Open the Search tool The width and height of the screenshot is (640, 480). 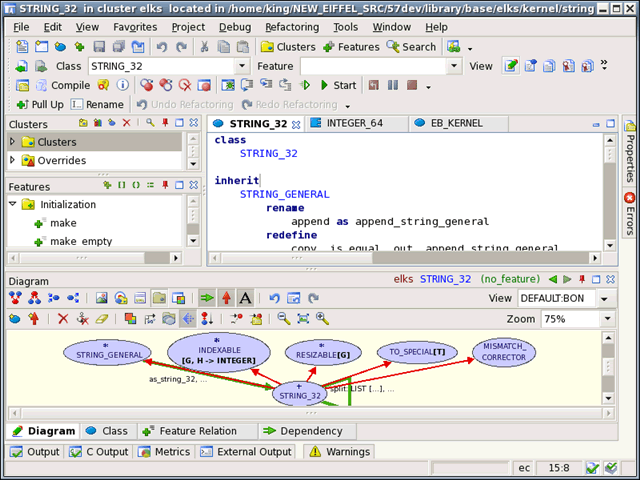point(411,47)
